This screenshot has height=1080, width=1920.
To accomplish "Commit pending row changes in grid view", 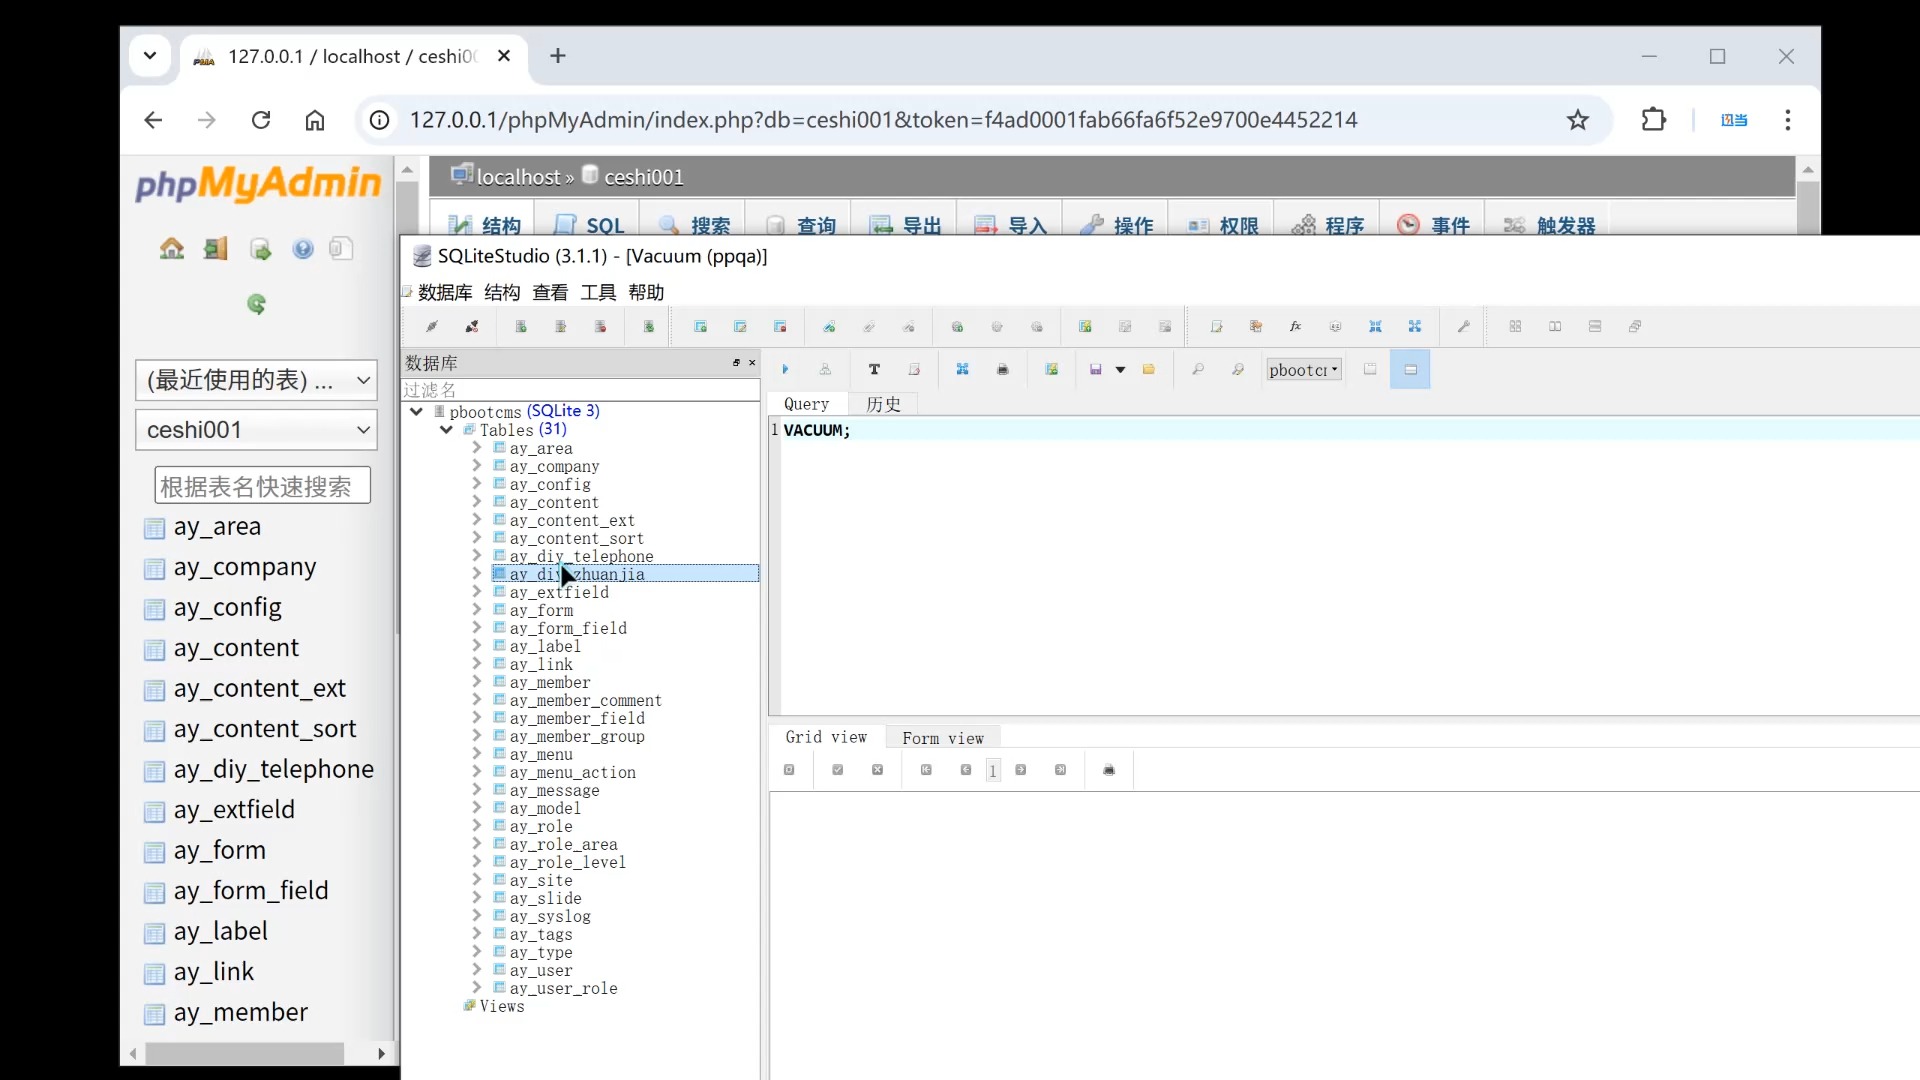I will tap(837, 770).
